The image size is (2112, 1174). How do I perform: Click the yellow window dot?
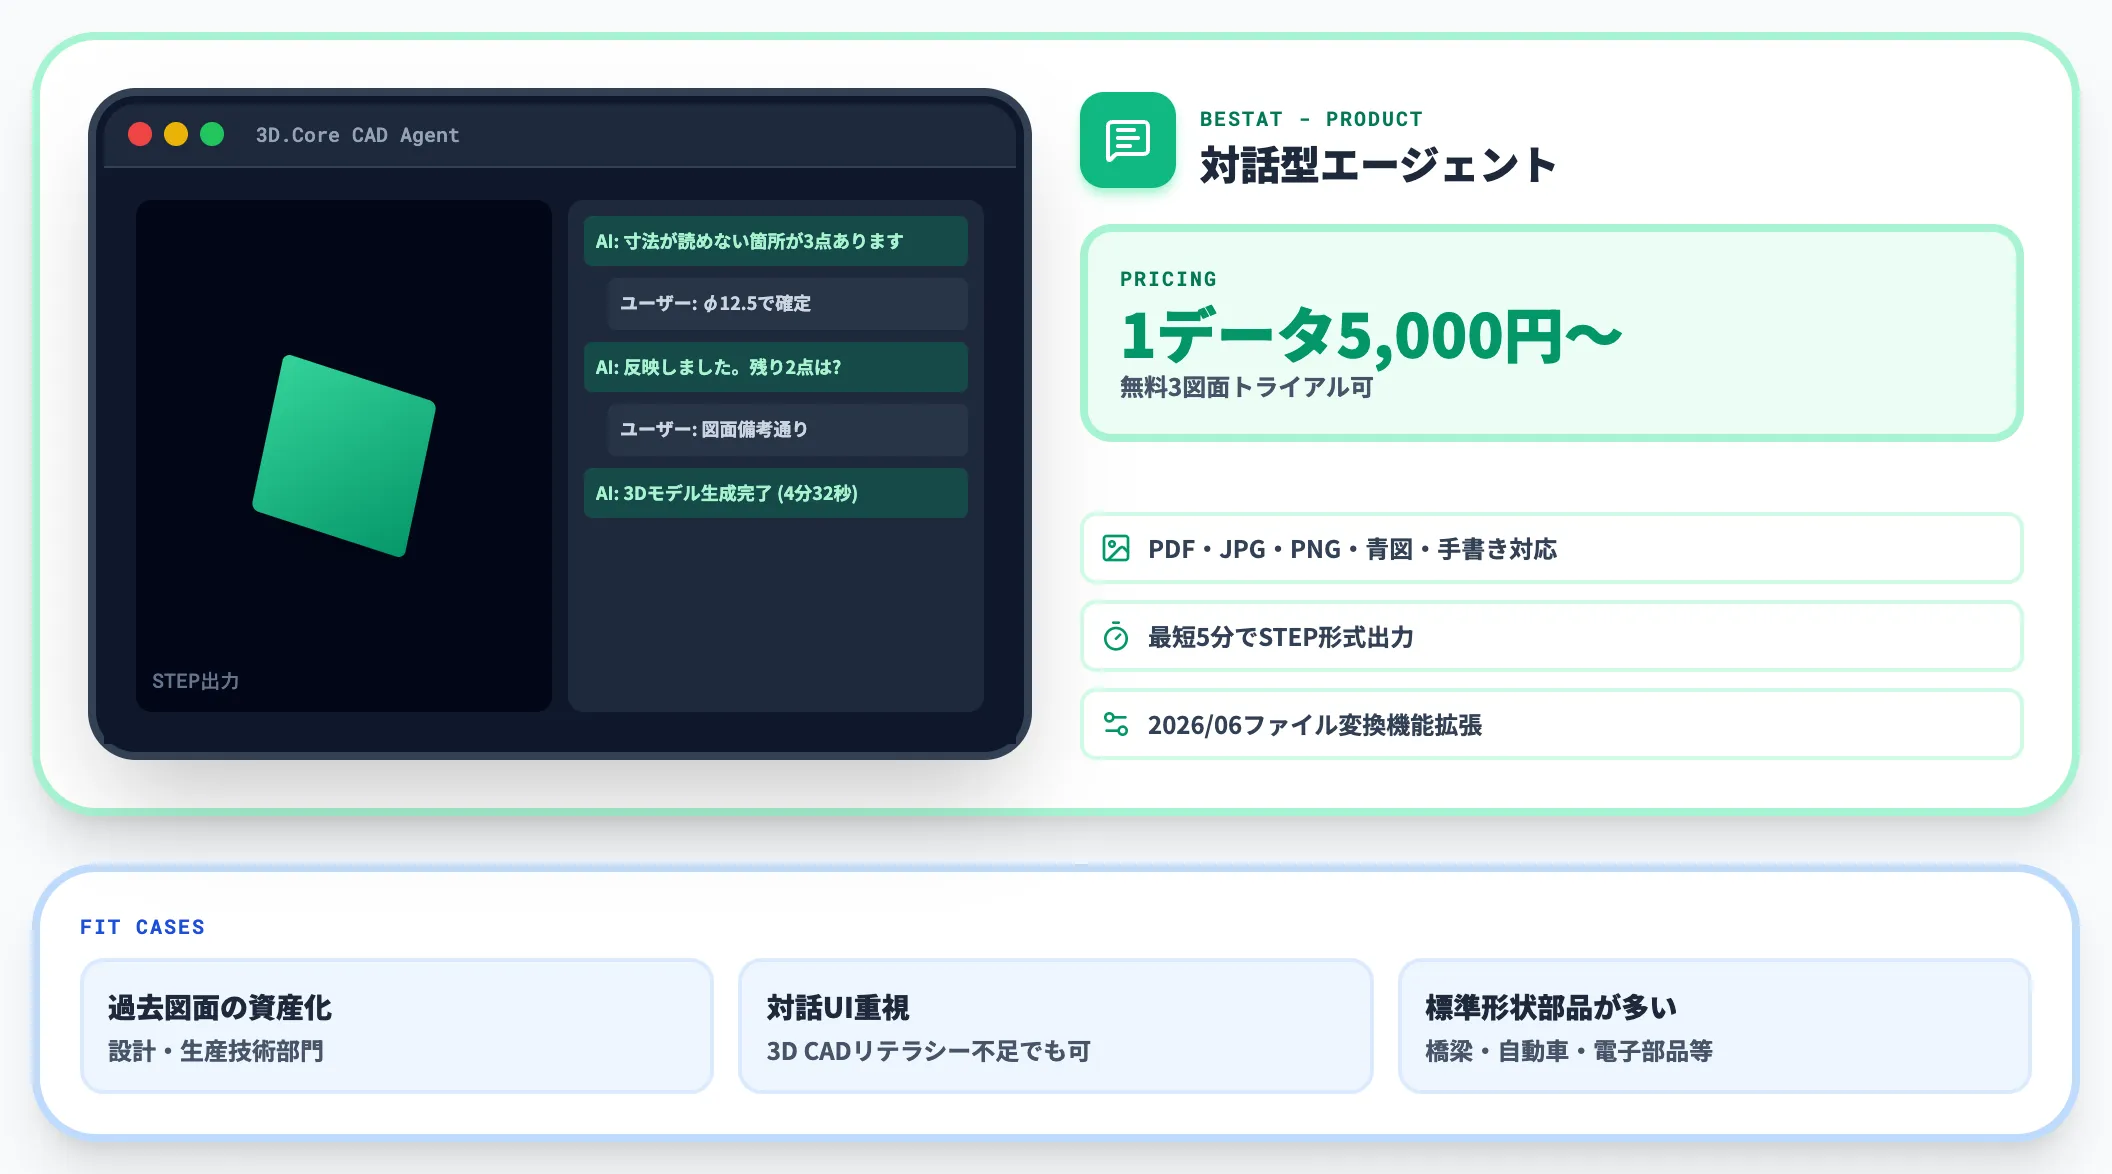[x=176, y=134]
